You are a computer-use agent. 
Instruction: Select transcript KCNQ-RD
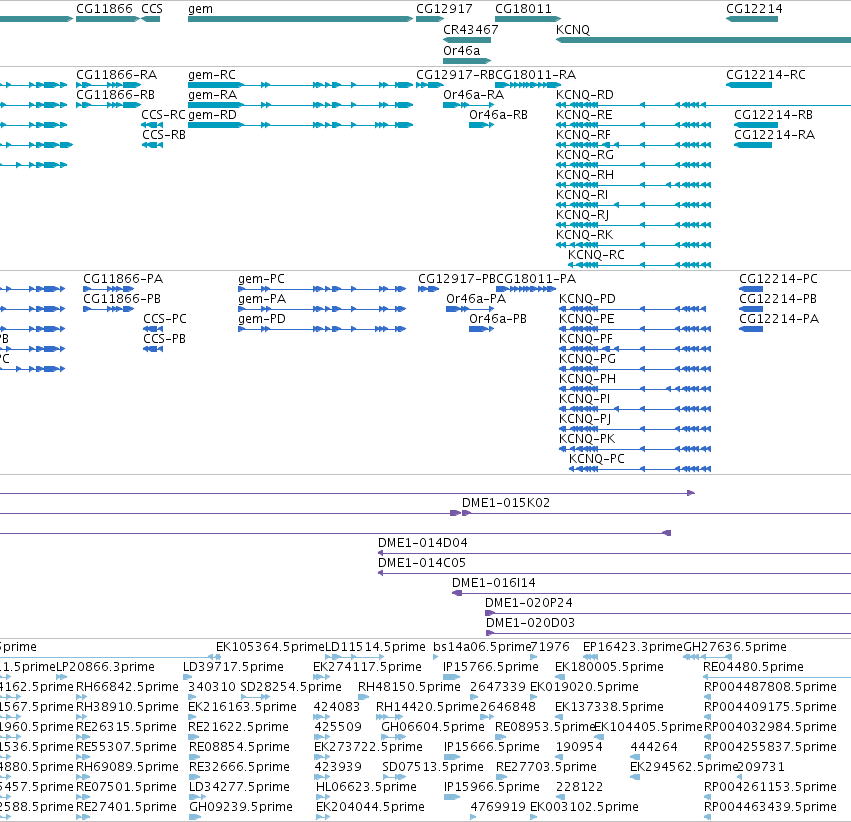coord(585,94)
